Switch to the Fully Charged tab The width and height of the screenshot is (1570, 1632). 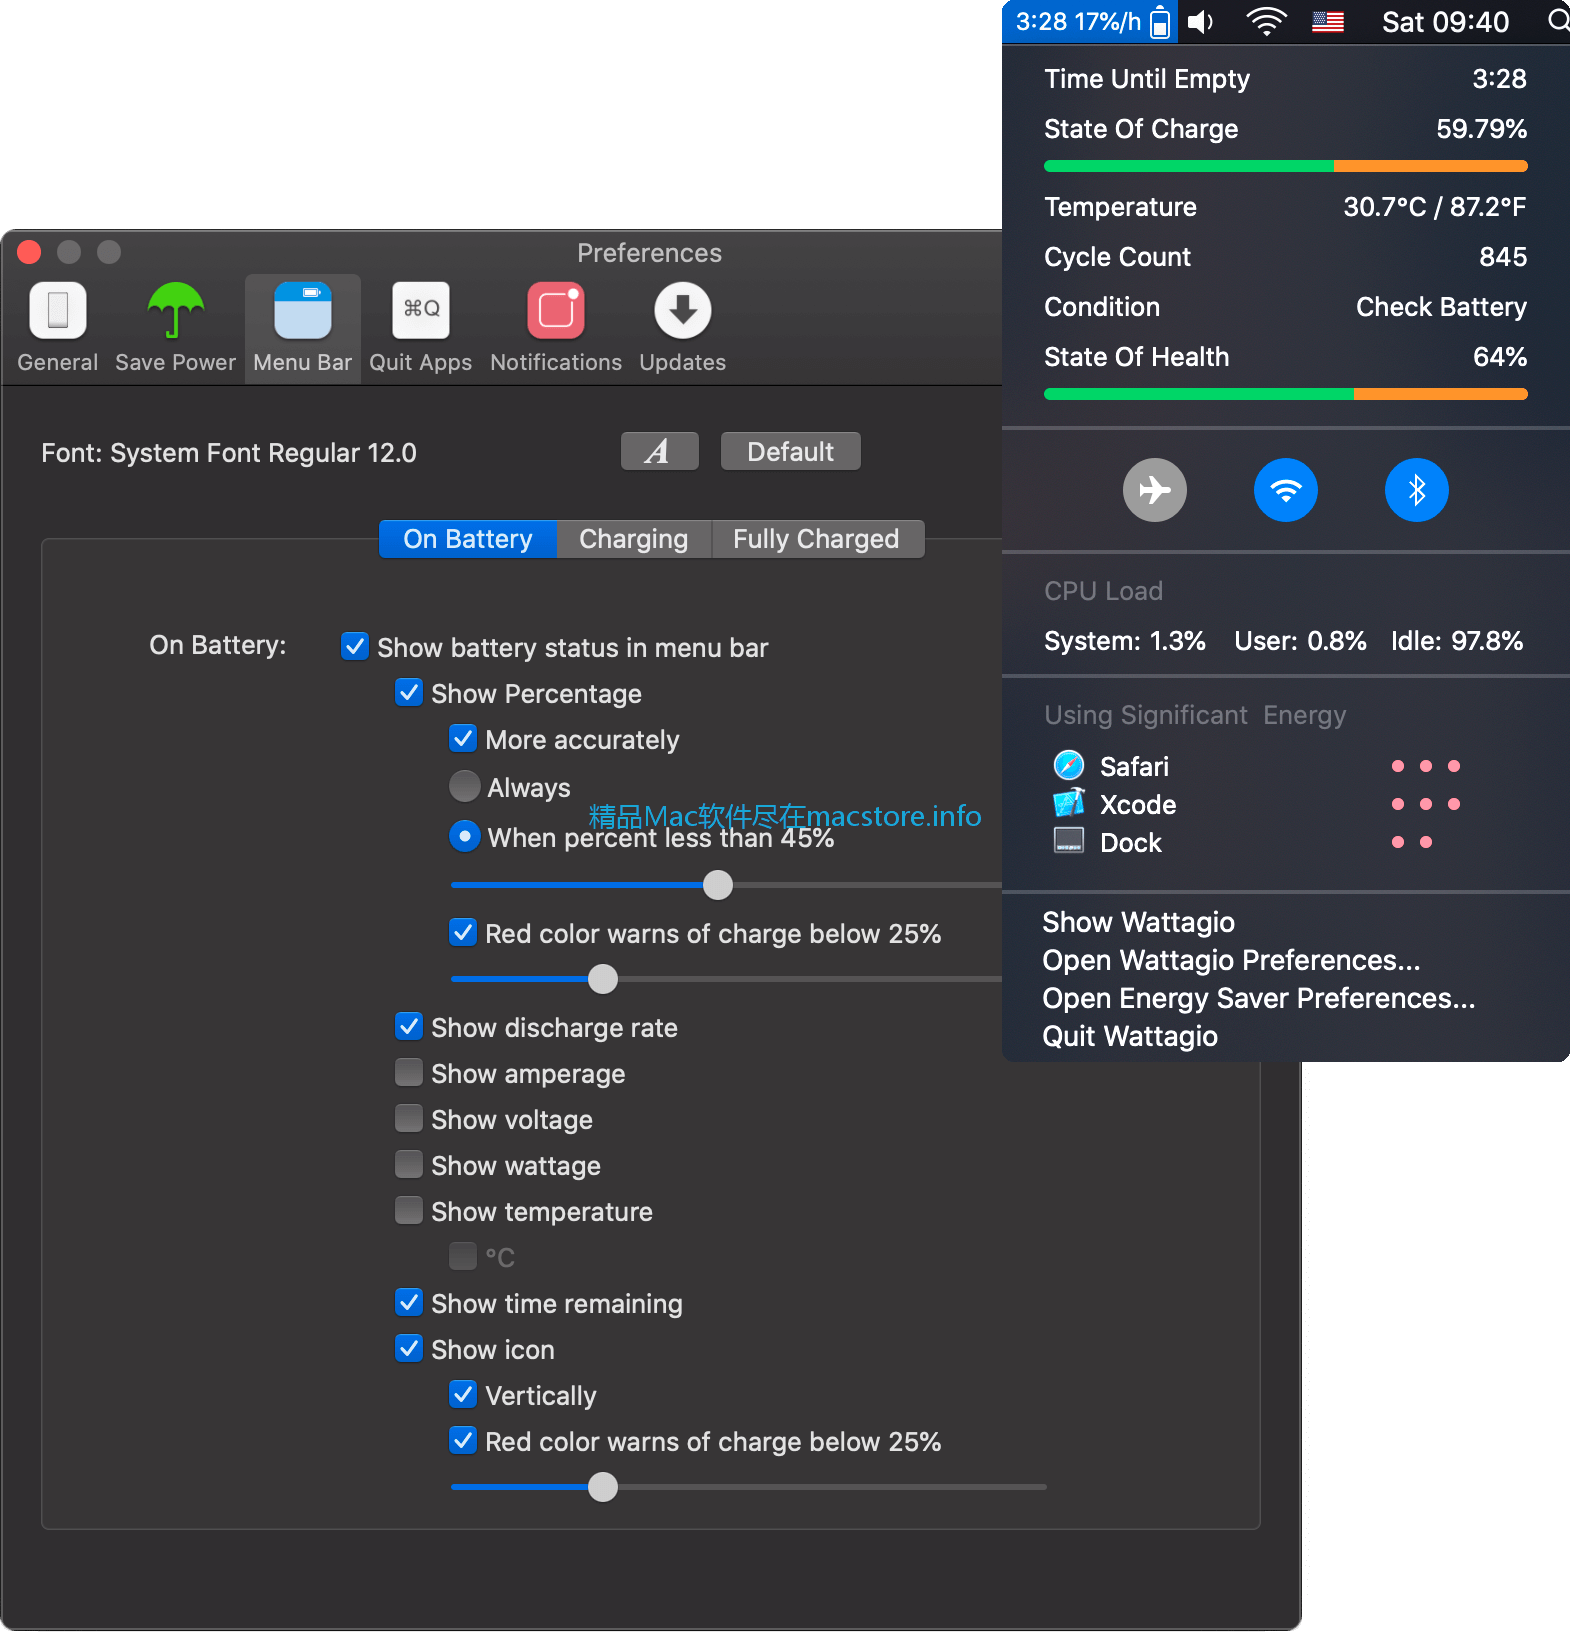pos(816,539)
